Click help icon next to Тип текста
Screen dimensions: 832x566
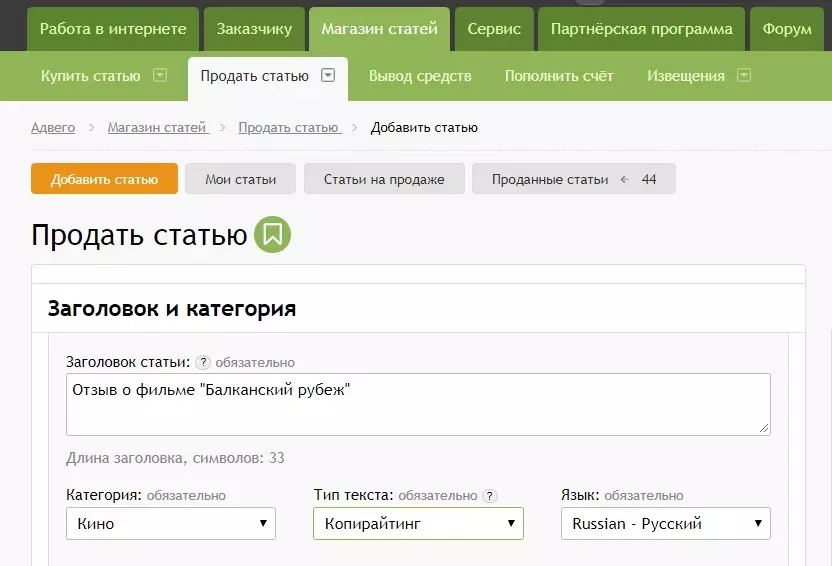489,495
